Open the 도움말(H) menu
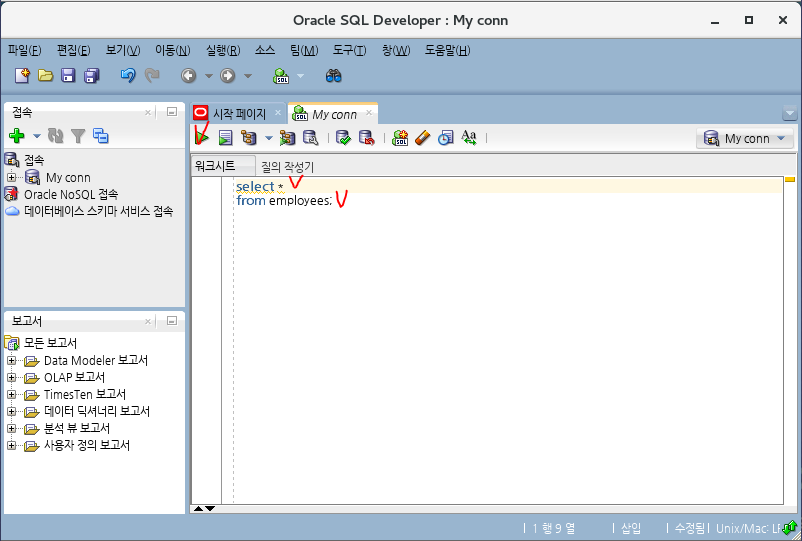The image size is (802, 541). 447,51
